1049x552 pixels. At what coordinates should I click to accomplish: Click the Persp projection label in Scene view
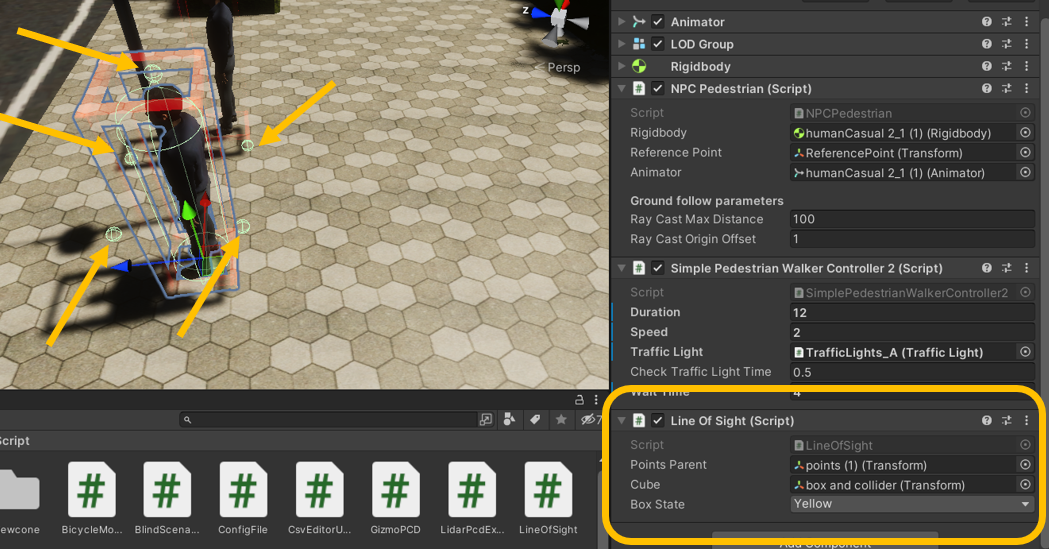(563, 67)
